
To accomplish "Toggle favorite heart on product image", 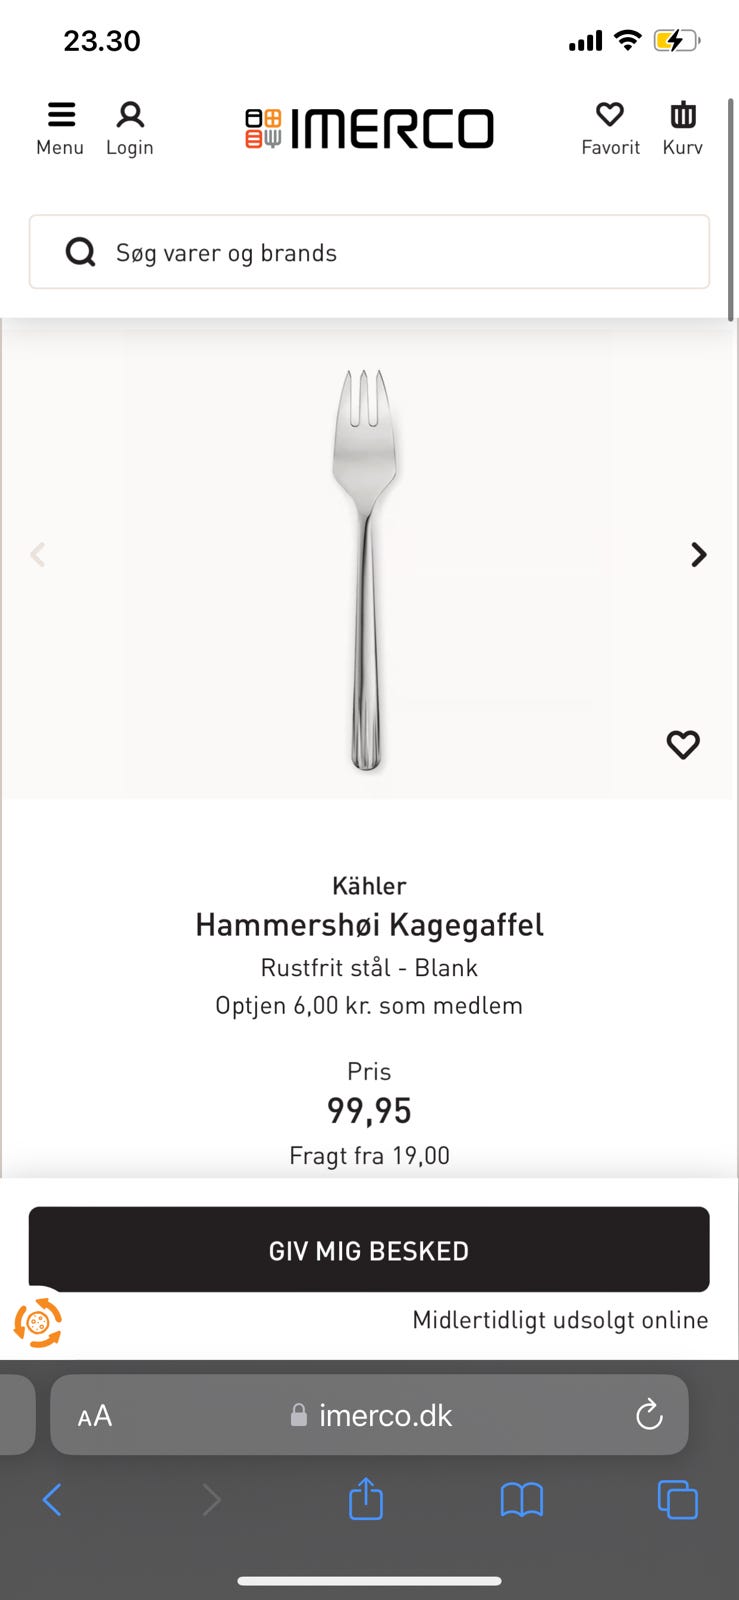I will (x=683, y=744).
